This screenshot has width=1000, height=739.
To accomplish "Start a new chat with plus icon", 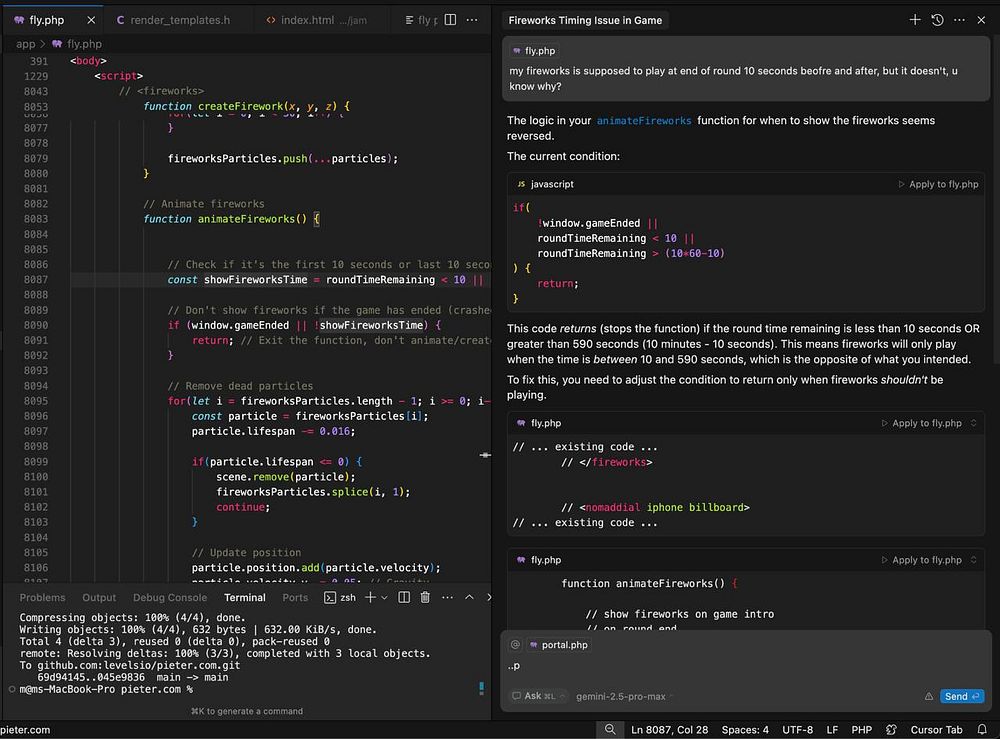I will [x=915, y=20].
